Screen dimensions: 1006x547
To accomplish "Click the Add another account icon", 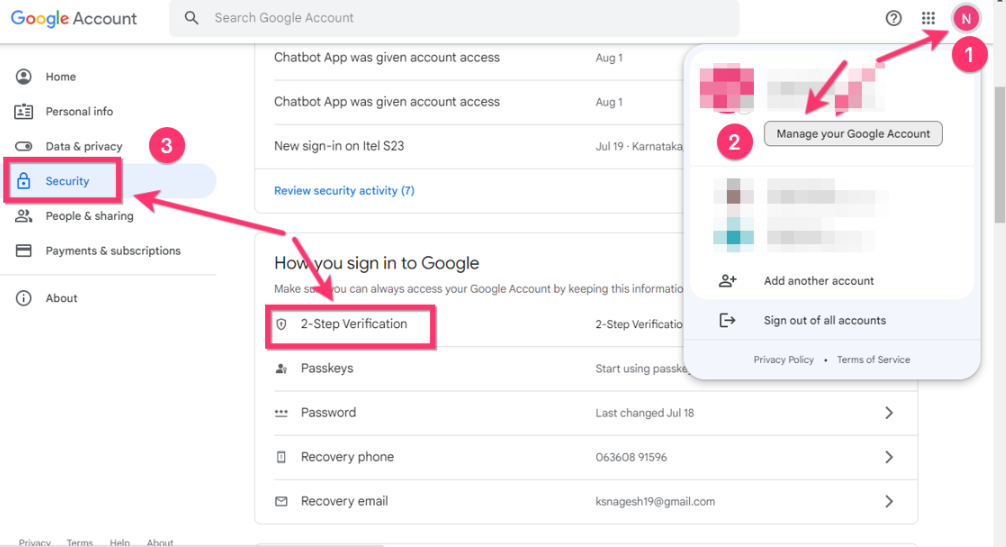I will tap(727, 281).
